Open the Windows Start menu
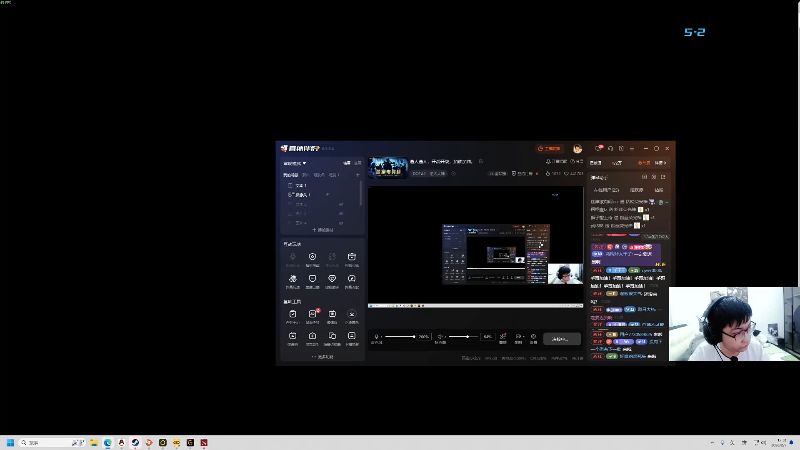800x450 pixels. click(10, 442)
